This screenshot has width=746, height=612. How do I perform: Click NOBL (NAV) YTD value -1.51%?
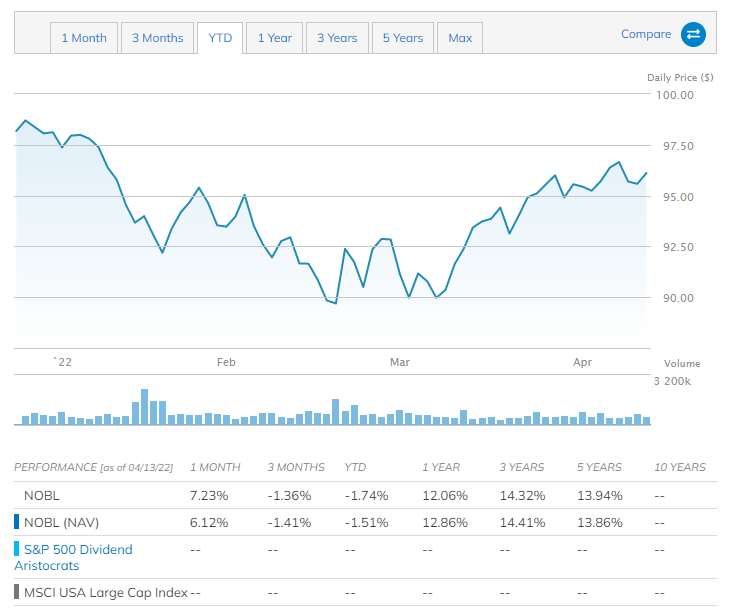click(x=366, y=523)
